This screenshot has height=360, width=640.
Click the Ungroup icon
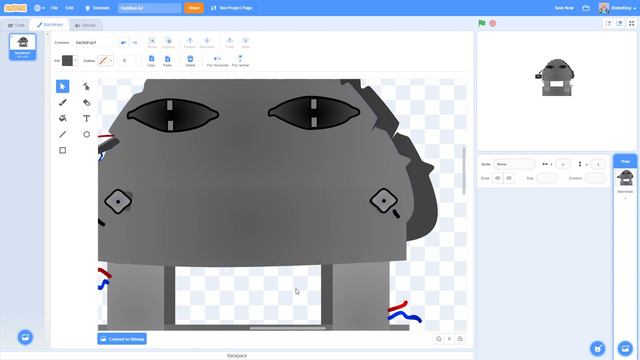coord(168,42)
